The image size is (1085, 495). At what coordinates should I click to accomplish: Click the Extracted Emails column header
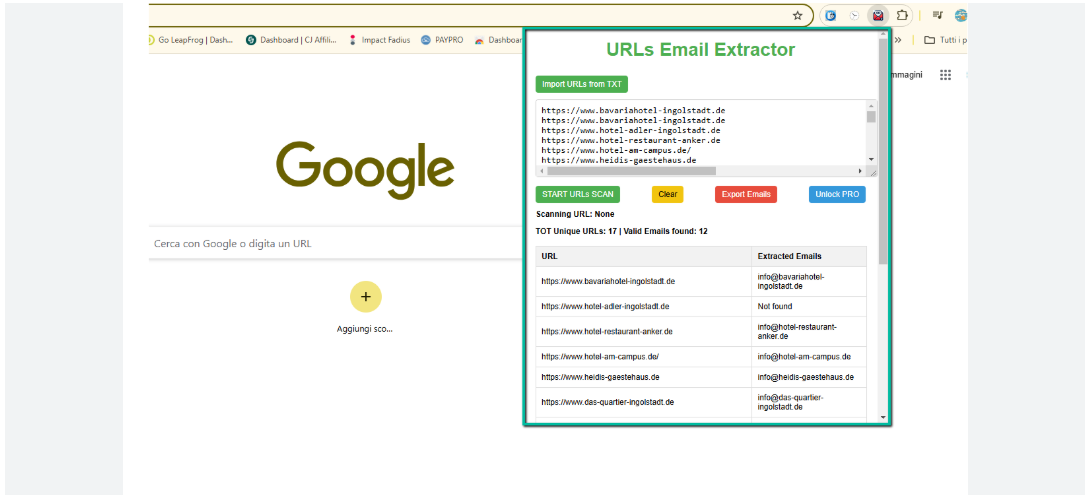[809, 257]
